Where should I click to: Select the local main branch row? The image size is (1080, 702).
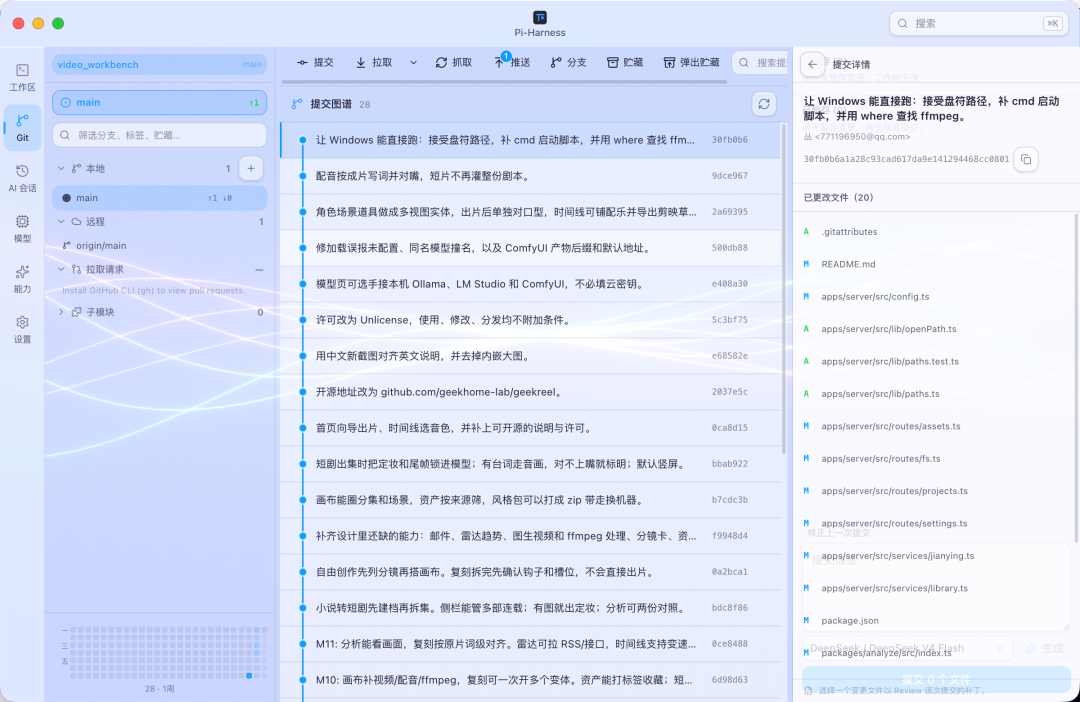click(x=159, y=198)
